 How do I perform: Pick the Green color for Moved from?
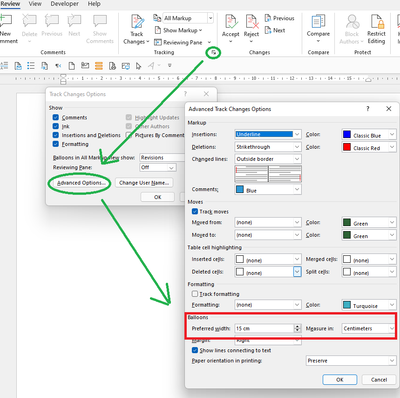pos(369,222)
